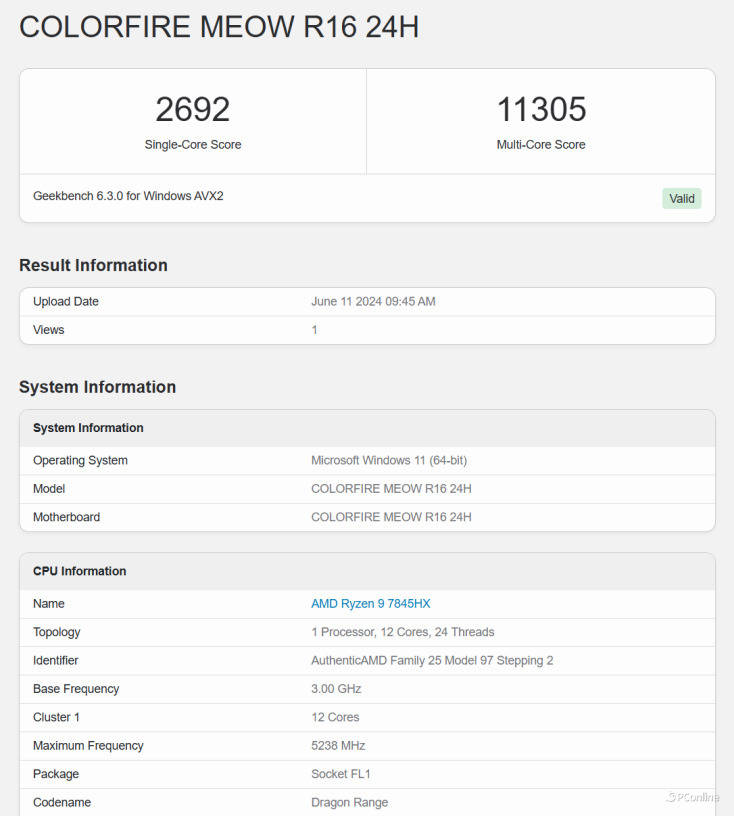Select the 3.00 GHz value
This screenshot has height=816, width=734.
336,689
